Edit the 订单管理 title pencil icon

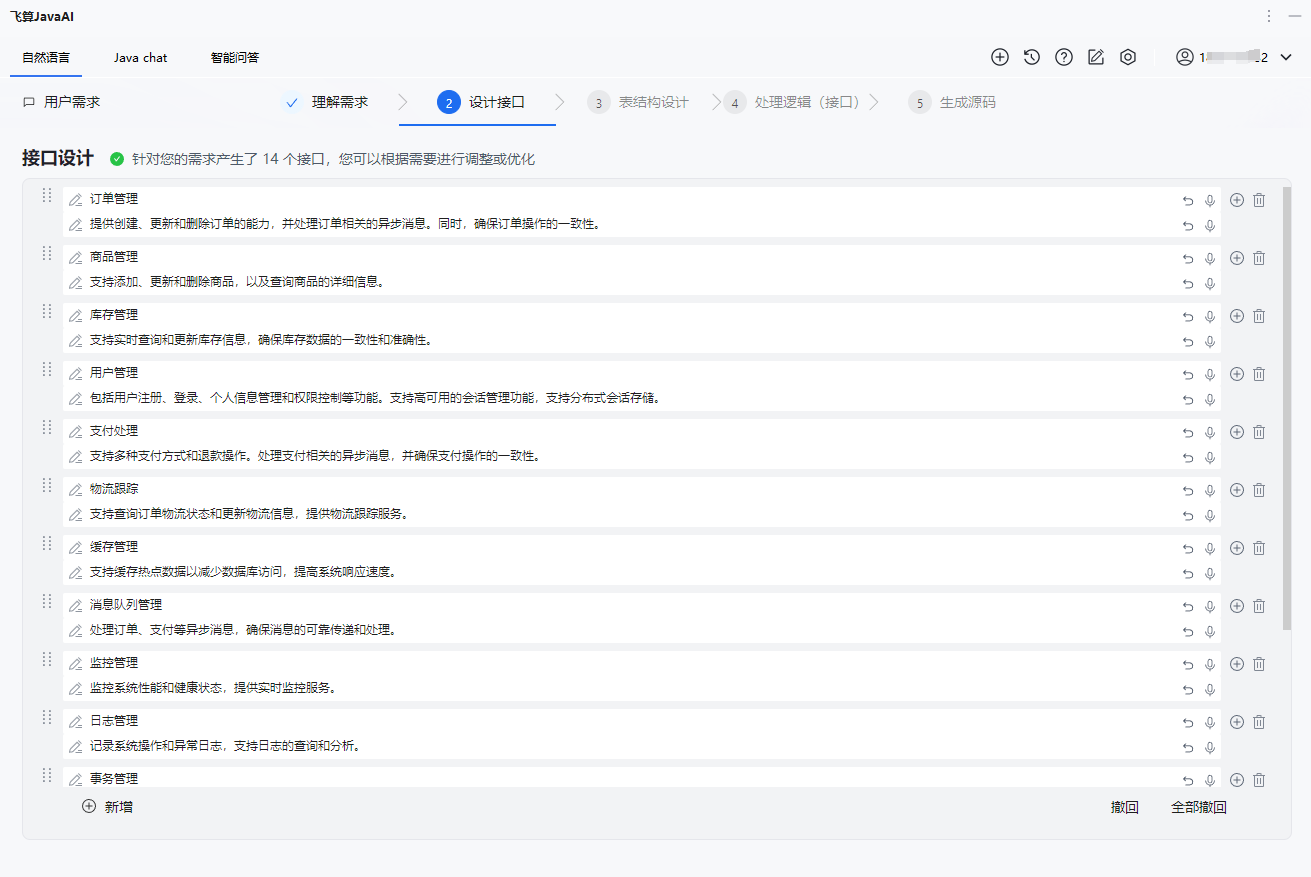coord(75,200)
